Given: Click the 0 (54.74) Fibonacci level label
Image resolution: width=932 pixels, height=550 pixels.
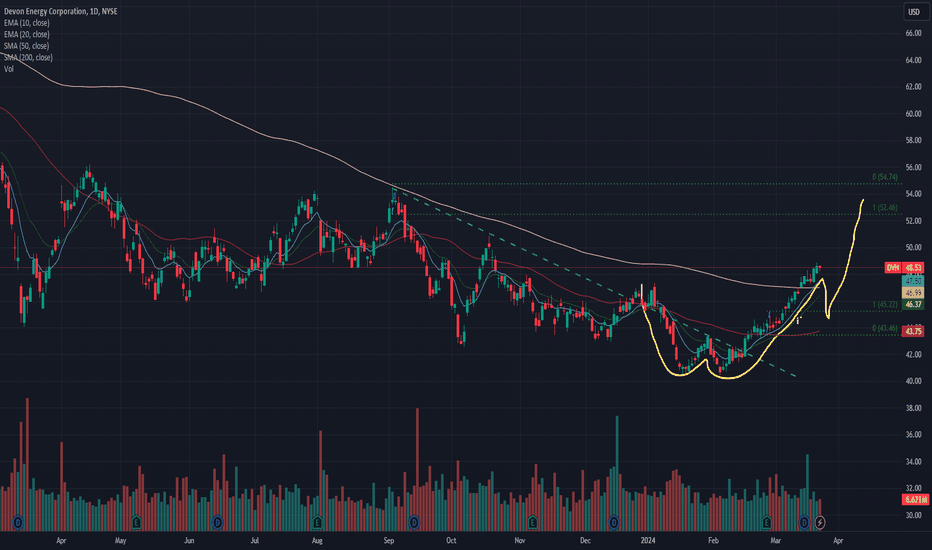Looking at the screenshot, I should pyautogui.click(x=884, y=177).
